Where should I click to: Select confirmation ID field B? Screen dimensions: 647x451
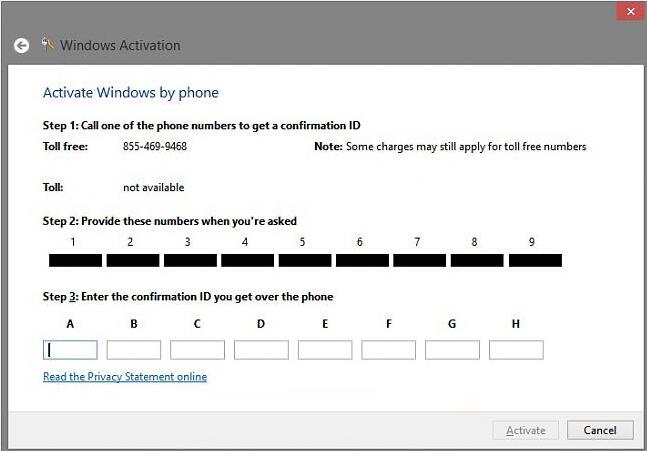tap(133, 350)
